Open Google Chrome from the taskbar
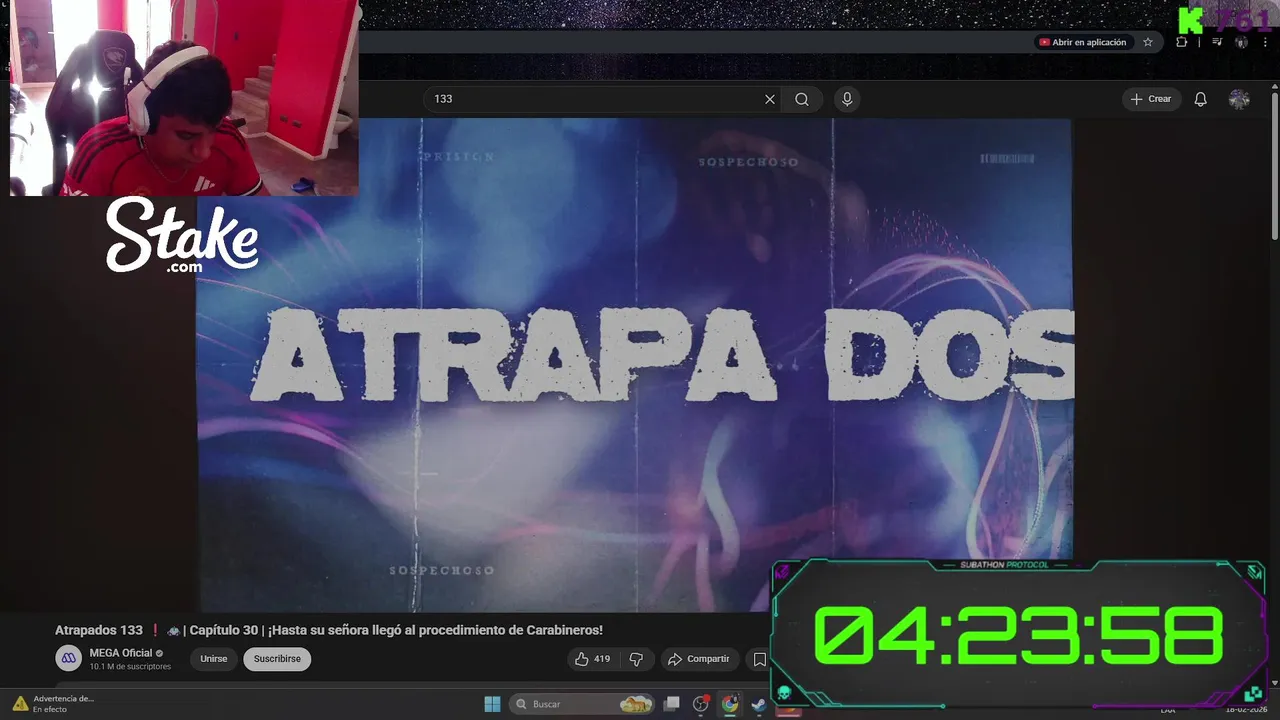This screenshot has height=720, width=1280. [x=730, y=704]
